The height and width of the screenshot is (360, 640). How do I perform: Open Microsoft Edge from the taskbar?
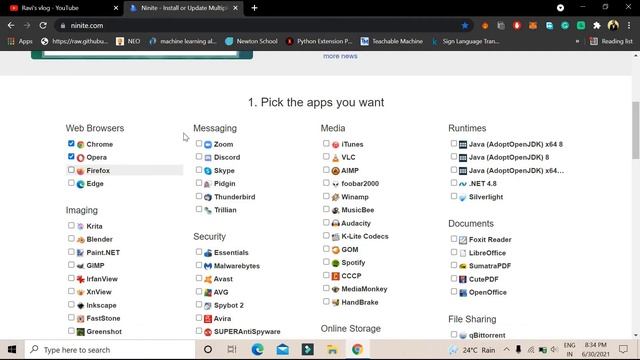point(258,349)
